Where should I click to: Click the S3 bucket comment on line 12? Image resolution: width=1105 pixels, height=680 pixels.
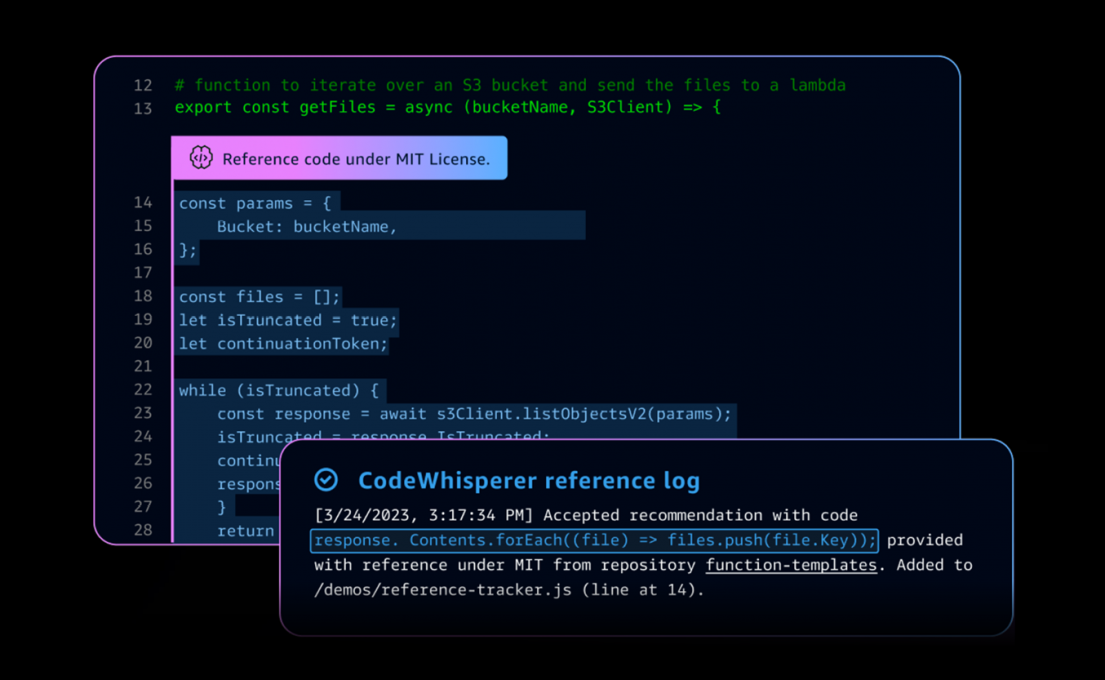click(510, 85)
